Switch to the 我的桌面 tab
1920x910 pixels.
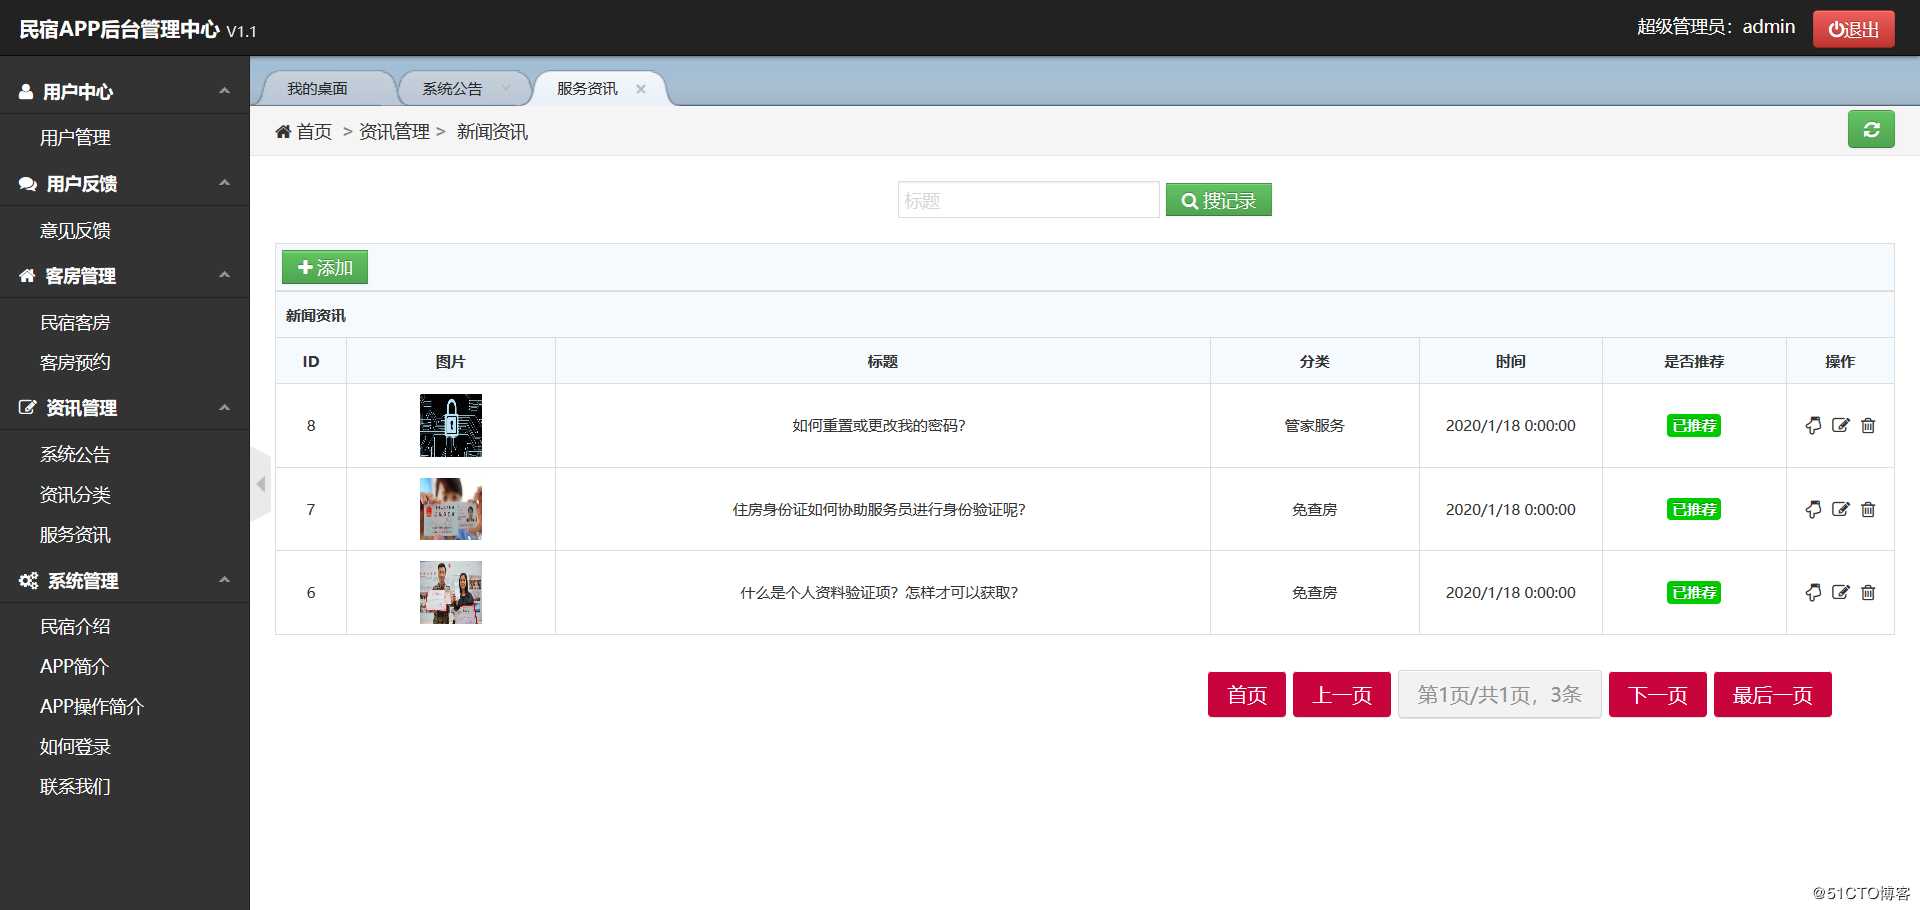[x=317, y=89]
